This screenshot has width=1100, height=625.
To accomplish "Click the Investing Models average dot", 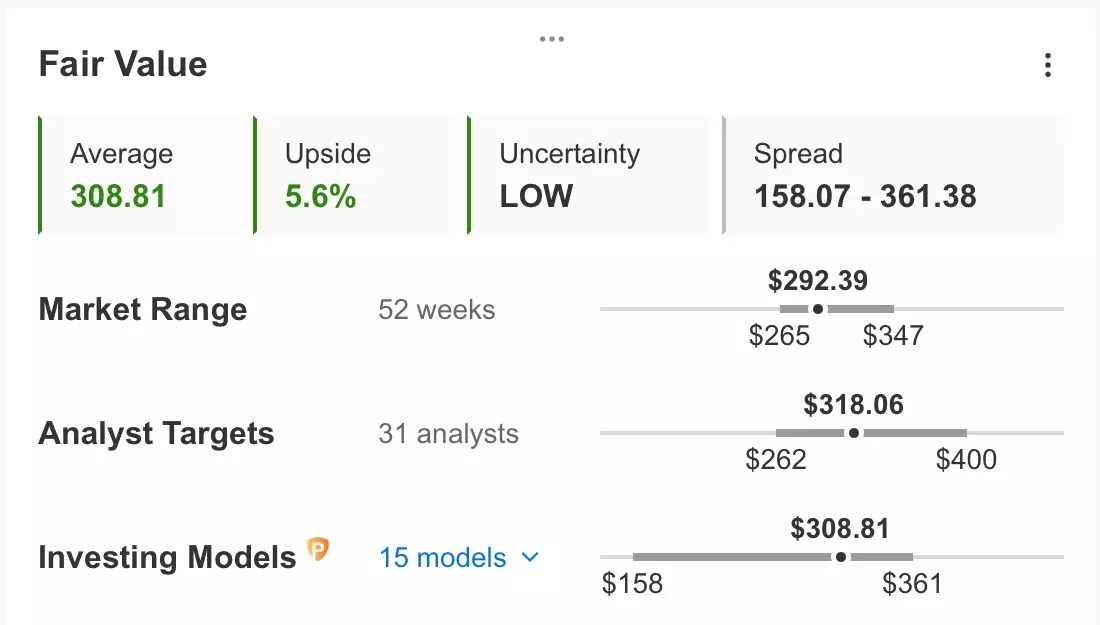I will click(840, 557).
